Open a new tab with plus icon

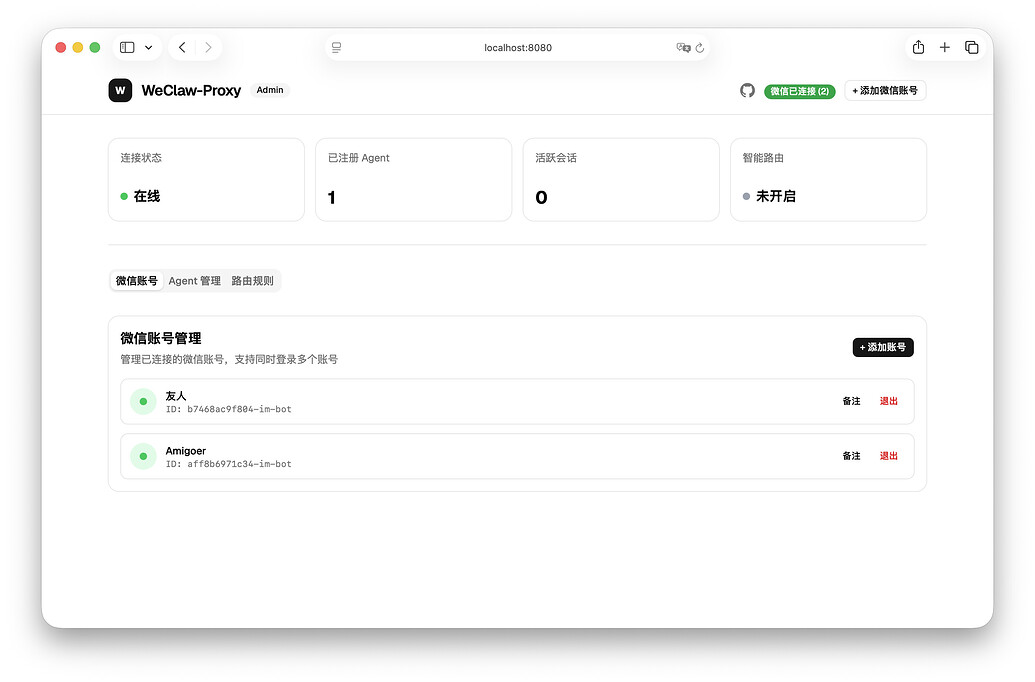945,48
